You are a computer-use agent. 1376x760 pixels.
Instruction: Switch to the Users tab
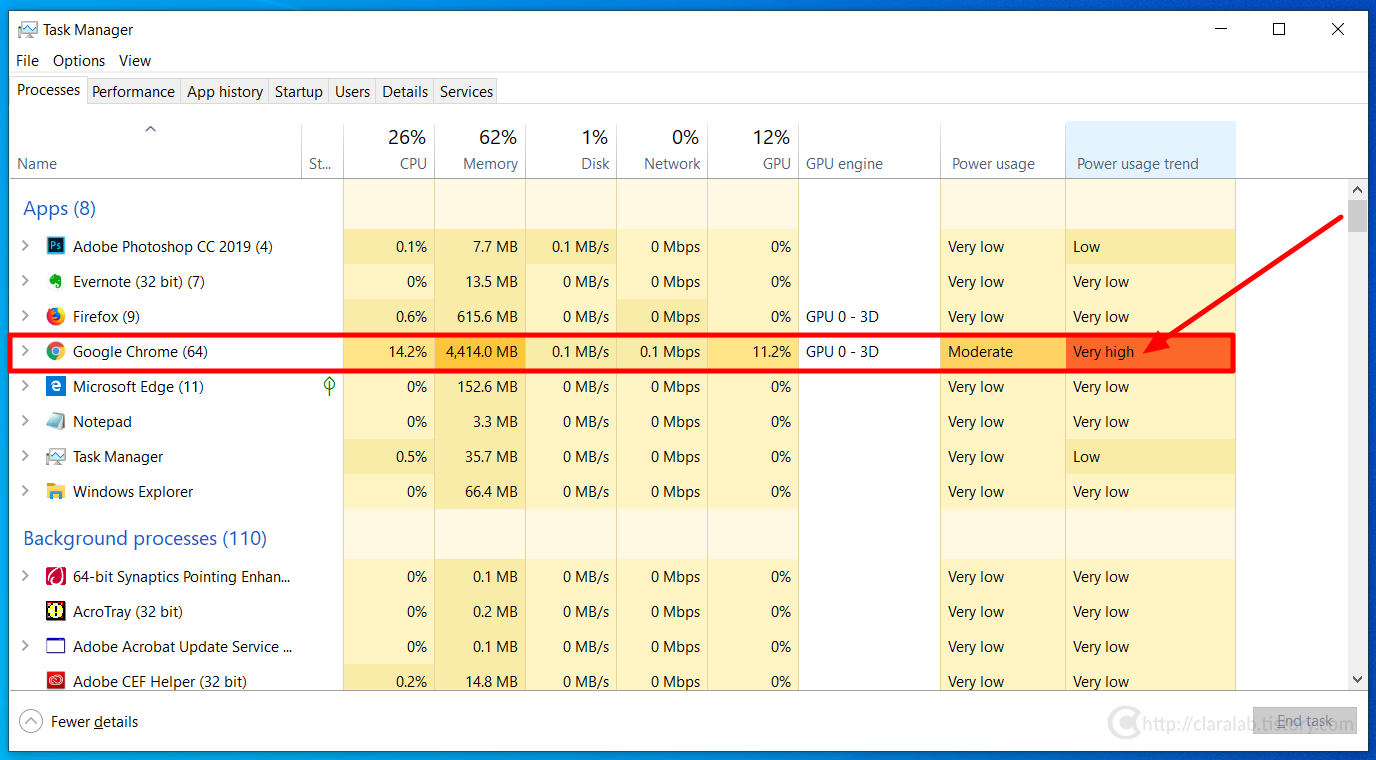coord(352,91)
